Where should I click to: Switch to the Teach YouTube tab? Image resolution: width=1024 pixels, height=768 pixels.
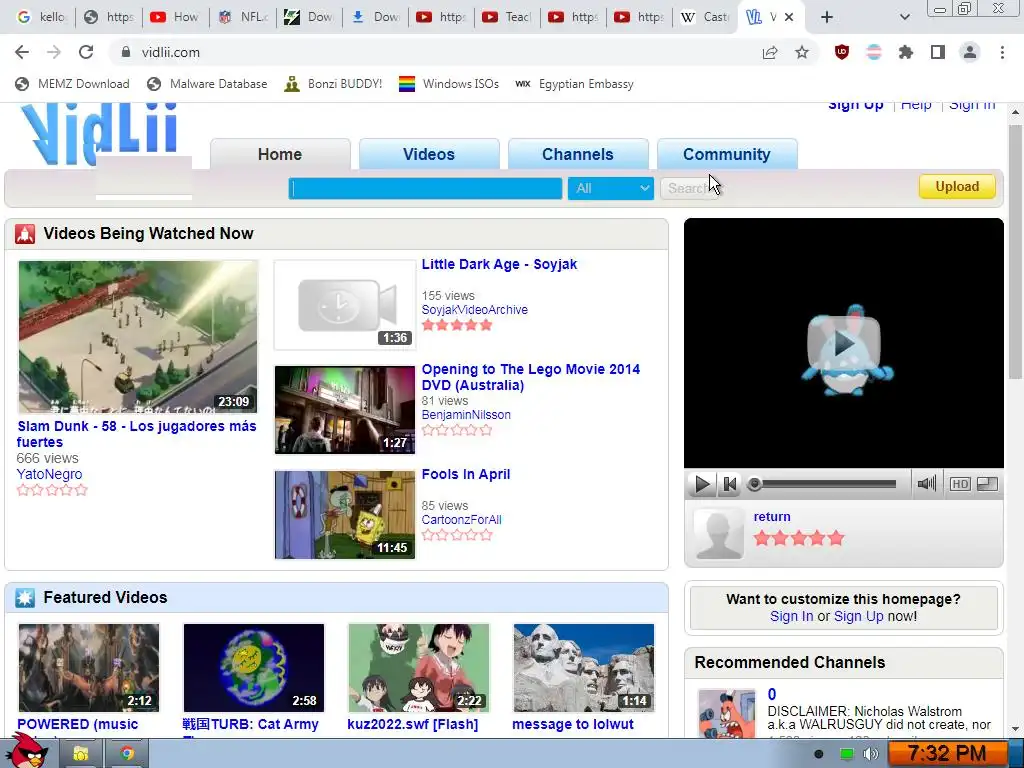pyautogui.click(x=507, y=17)
